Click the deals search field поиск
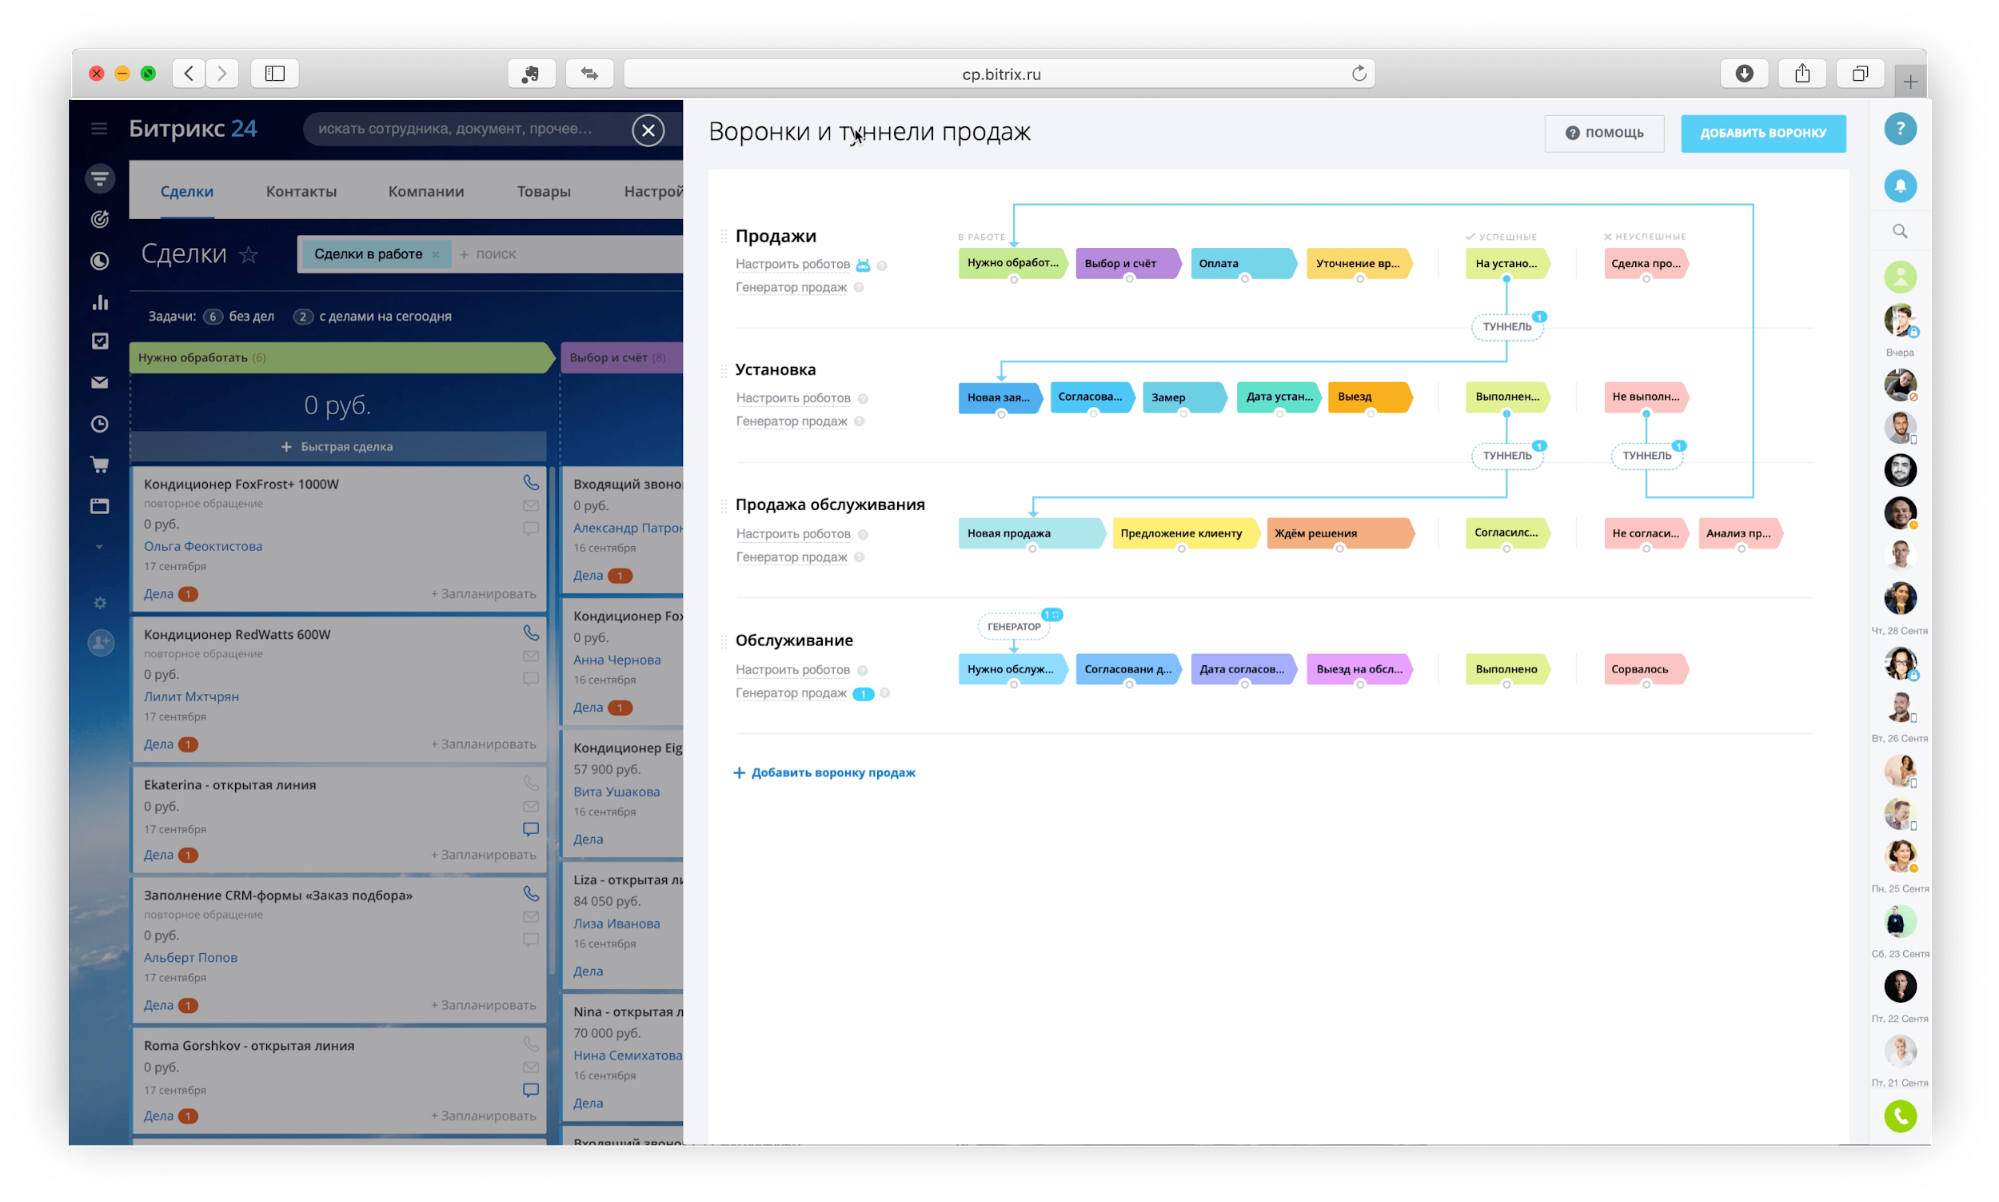Viewport: 1999px width, 1202px height. [496, 255]
